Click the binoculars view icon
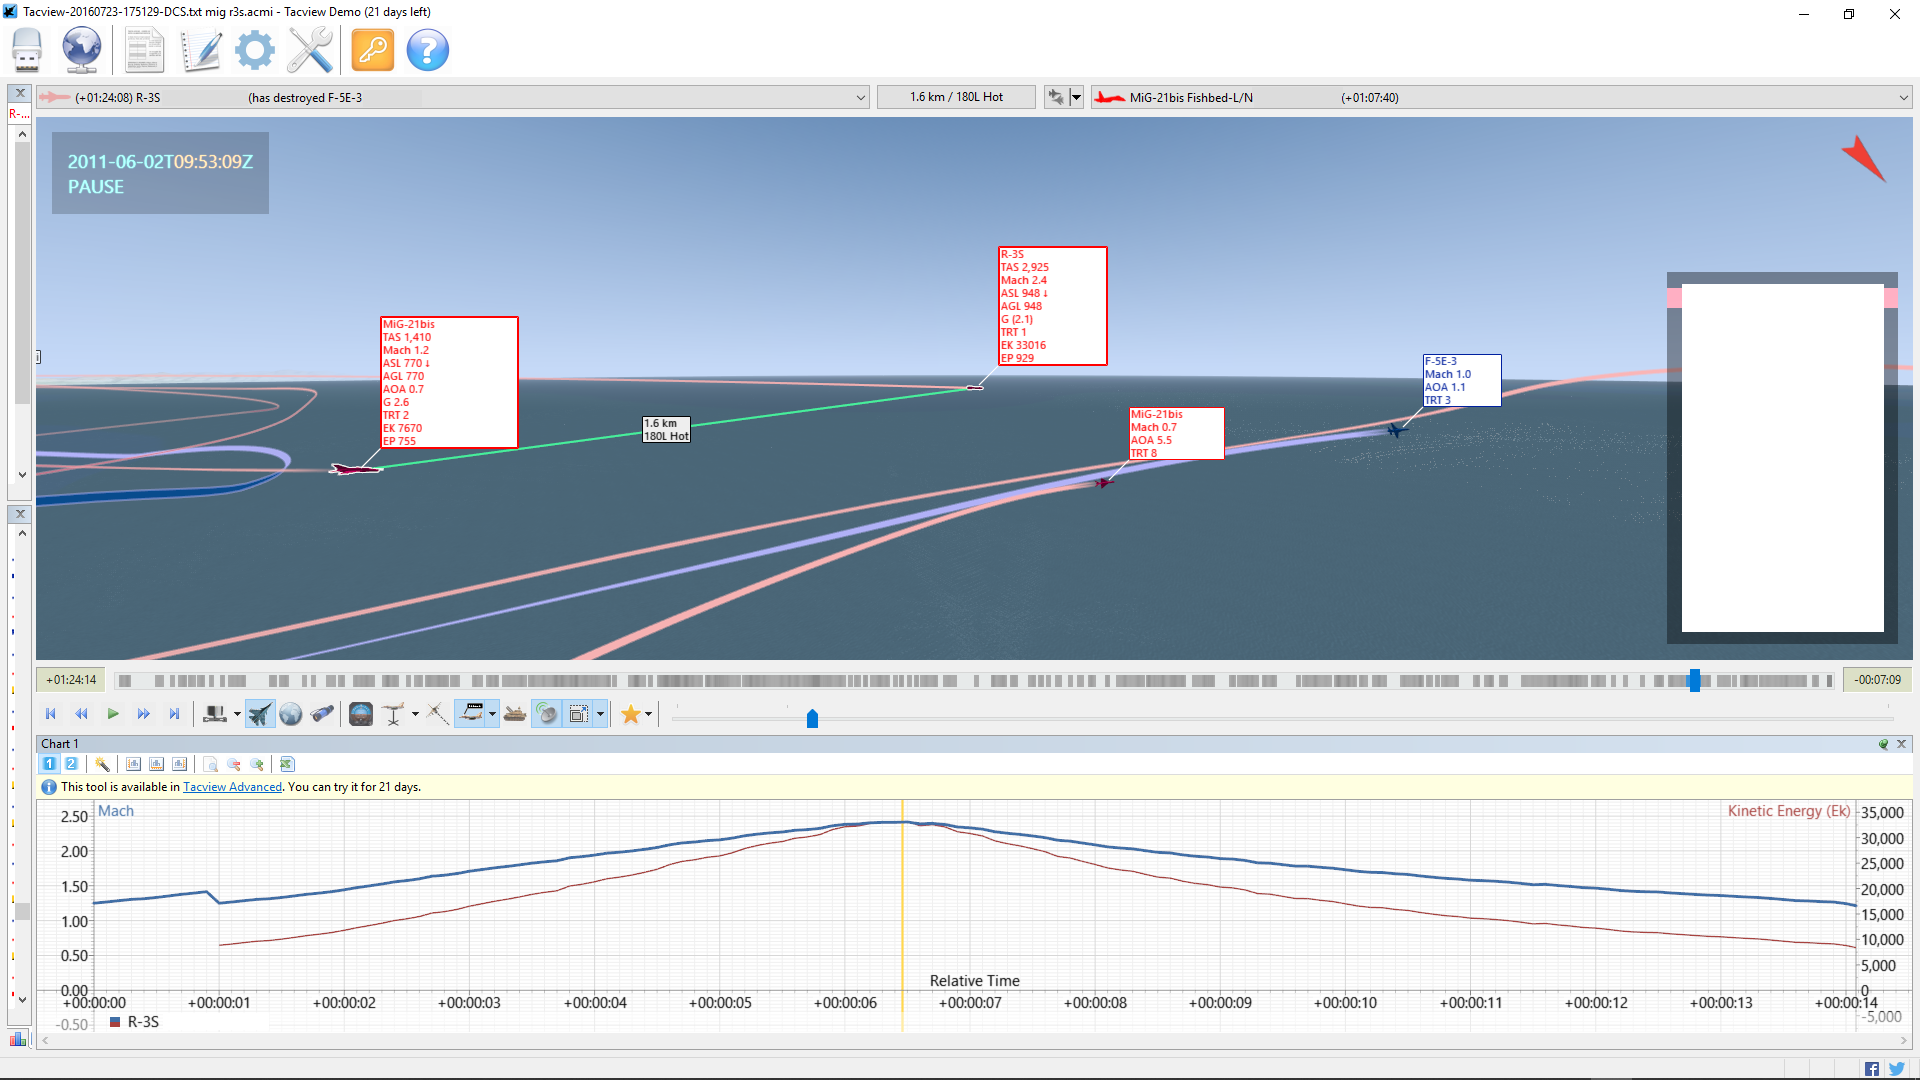This screenshot has height=1080, width=1920. pos(322,714)
